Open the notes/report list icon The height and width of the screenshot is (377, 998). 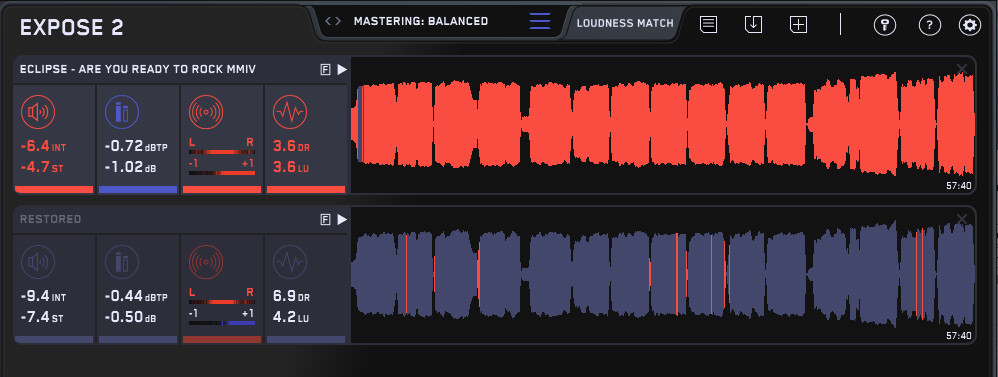click(x=708, y=25)
